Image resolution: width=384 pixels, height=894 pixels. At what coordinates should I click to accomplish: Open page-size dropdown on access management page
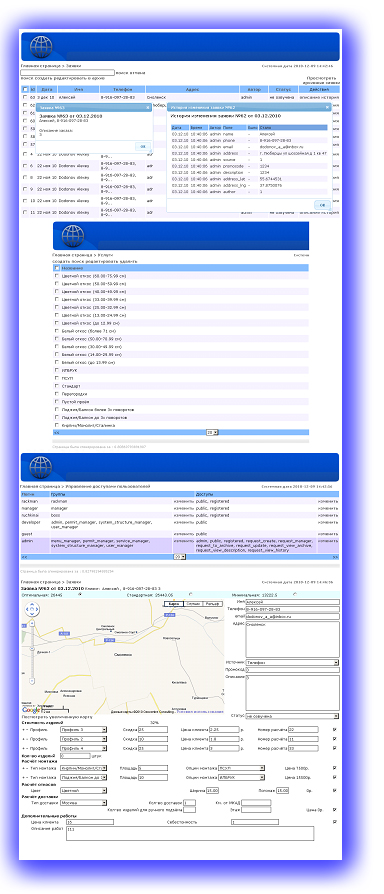point(180,556)
